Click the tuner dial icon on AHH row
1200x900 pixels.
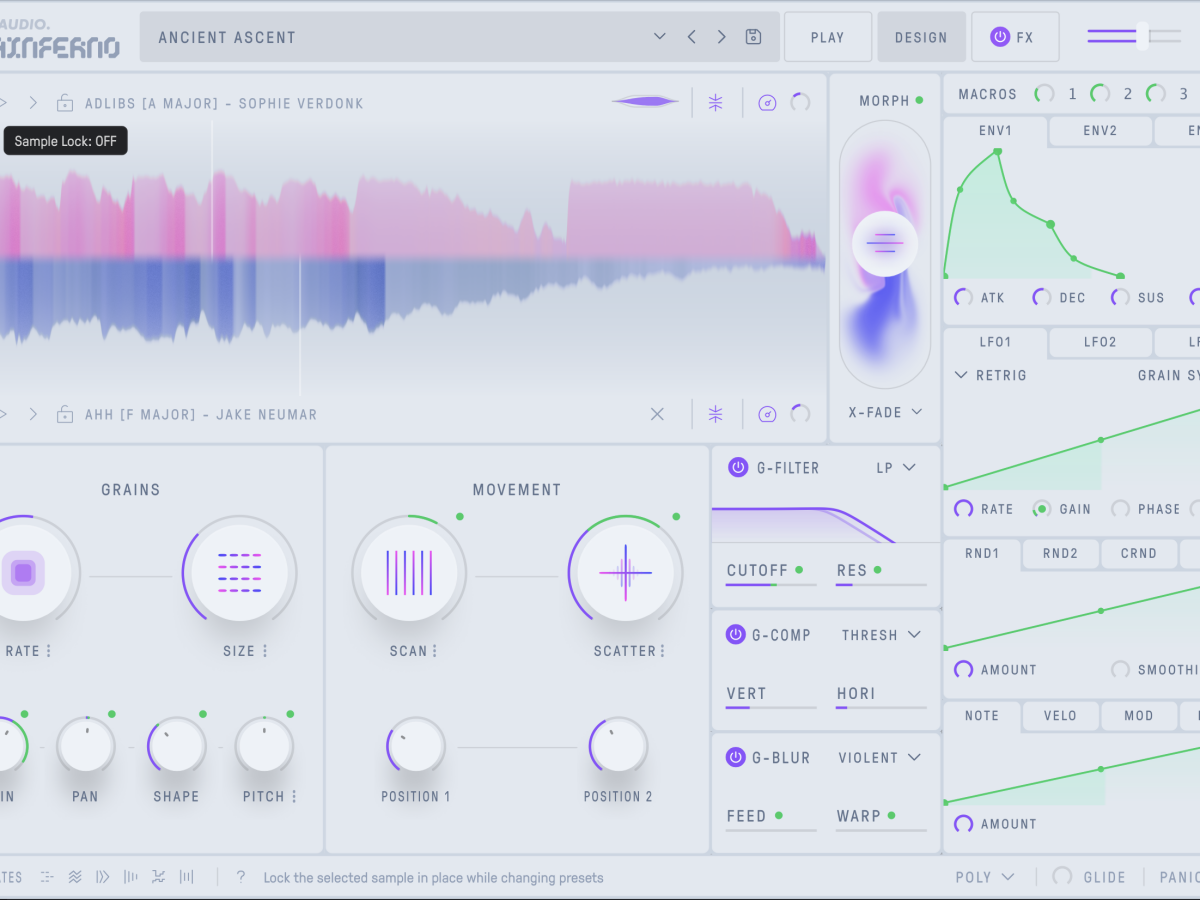click(767, 414)
